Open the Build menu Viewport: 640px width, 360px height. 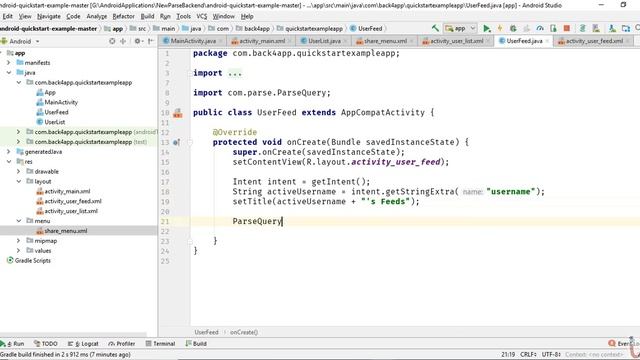[147, 16]
